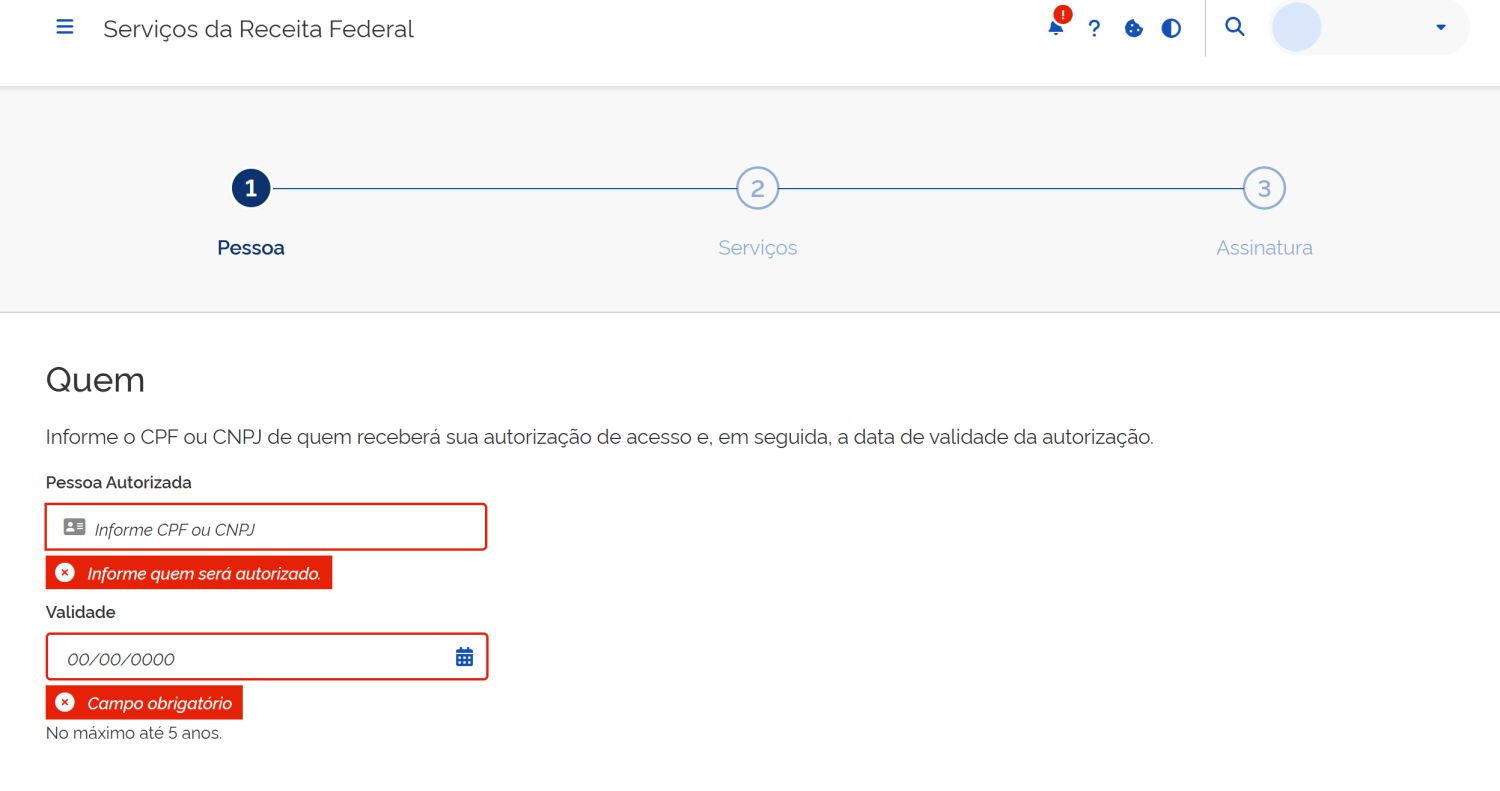Click the search magnifier icon

[x=1234, y=27]
